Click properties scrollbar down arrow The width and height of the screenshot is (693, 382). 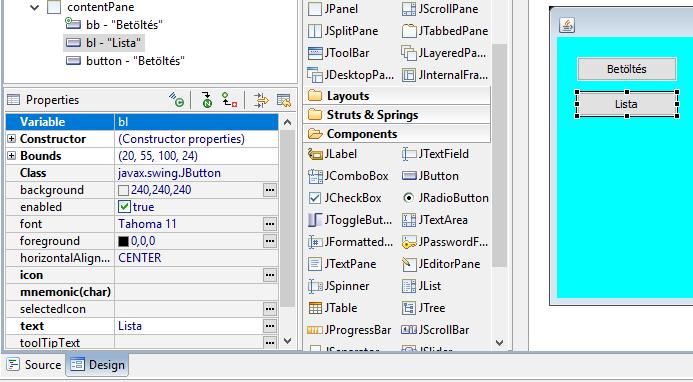pos(287,340)
